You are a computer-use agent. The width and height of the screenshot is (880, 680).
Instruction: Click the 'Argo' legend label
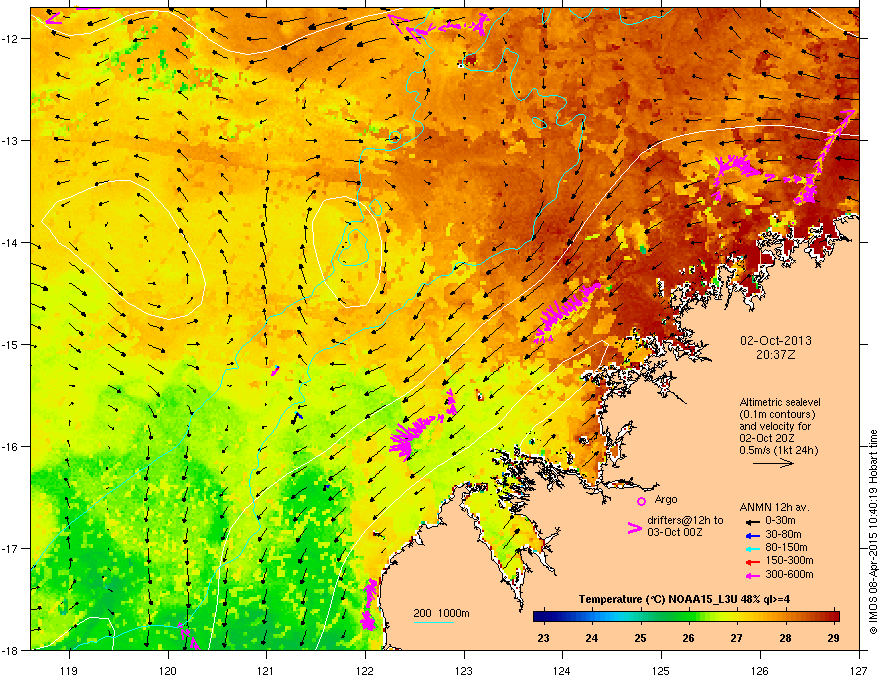(666, 499)
